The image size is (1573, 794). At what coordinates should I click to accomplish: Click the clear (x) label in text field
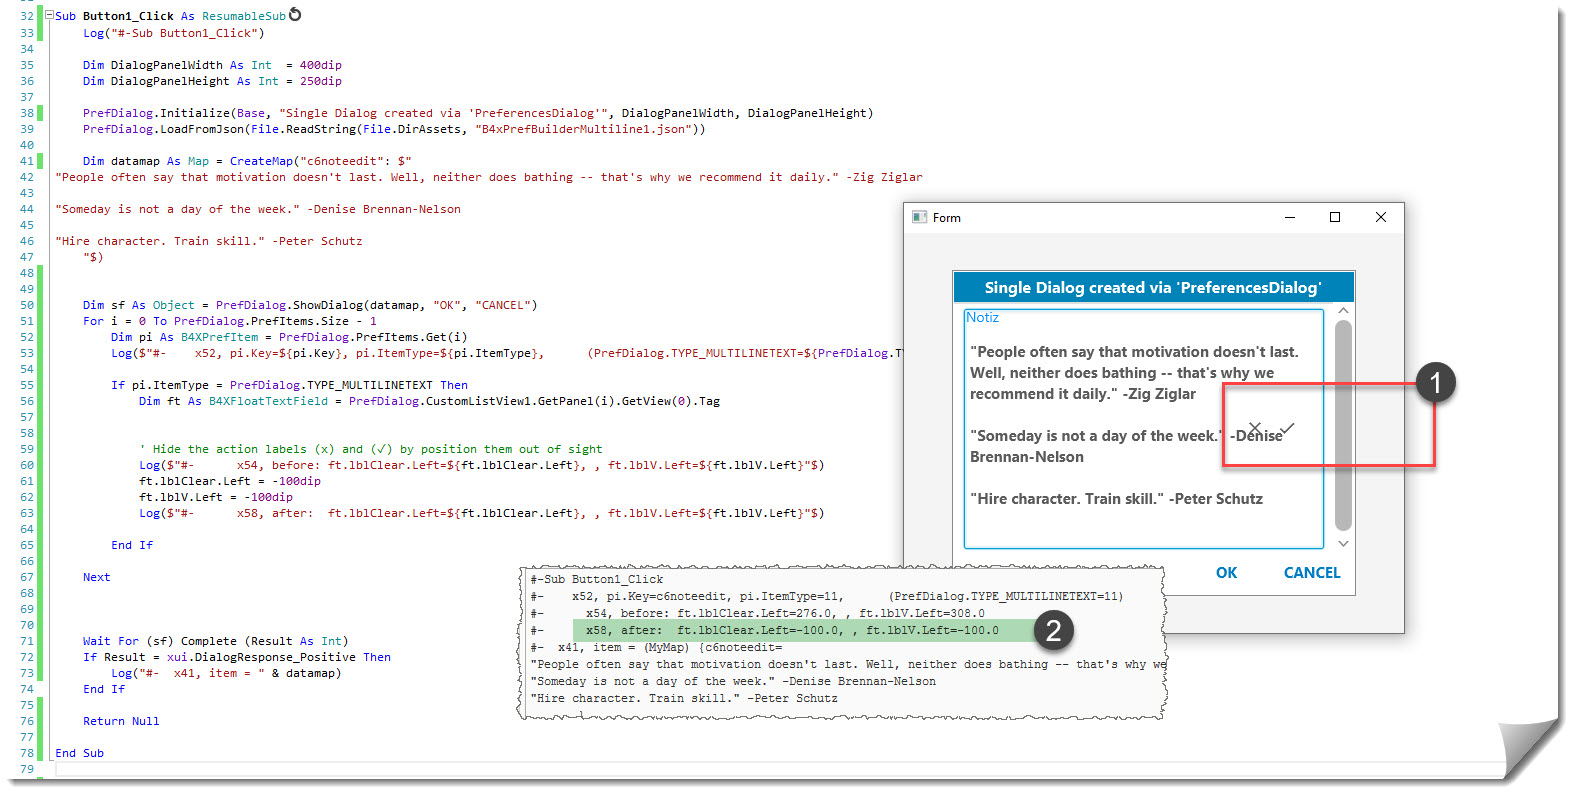[x=1255, y=428]
